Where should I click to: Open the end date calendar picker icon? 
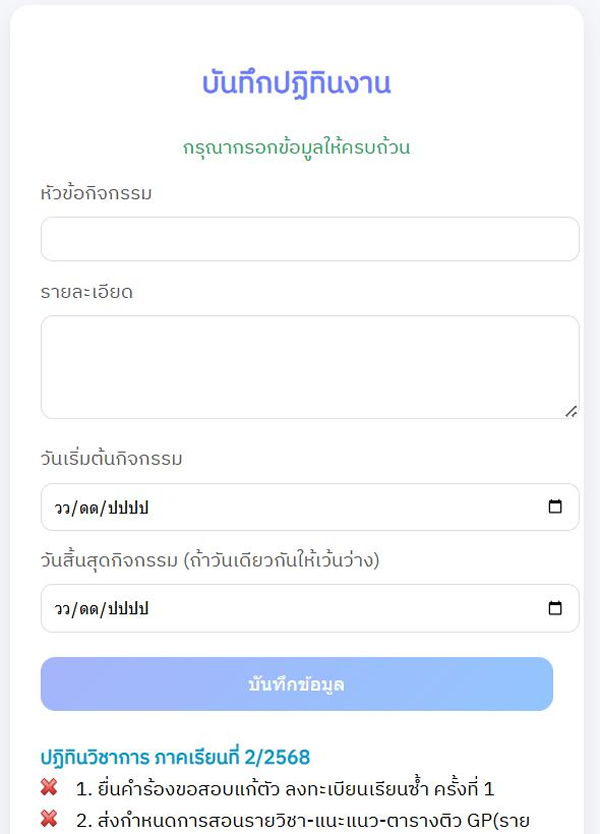tap(556, 608)
